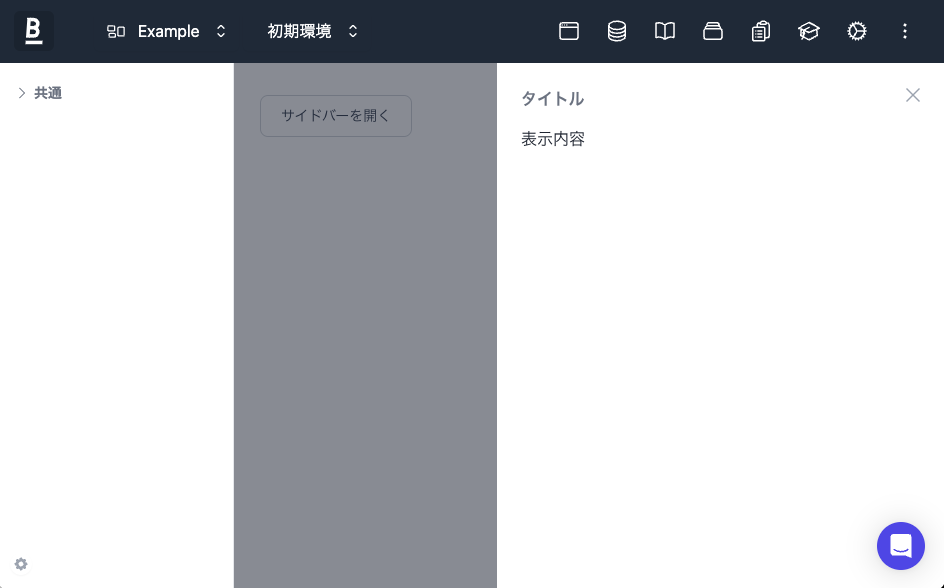This screenshot has width=944, height=588.
Task: Open the storage drawer icon
Action: [x=713, y=31]
